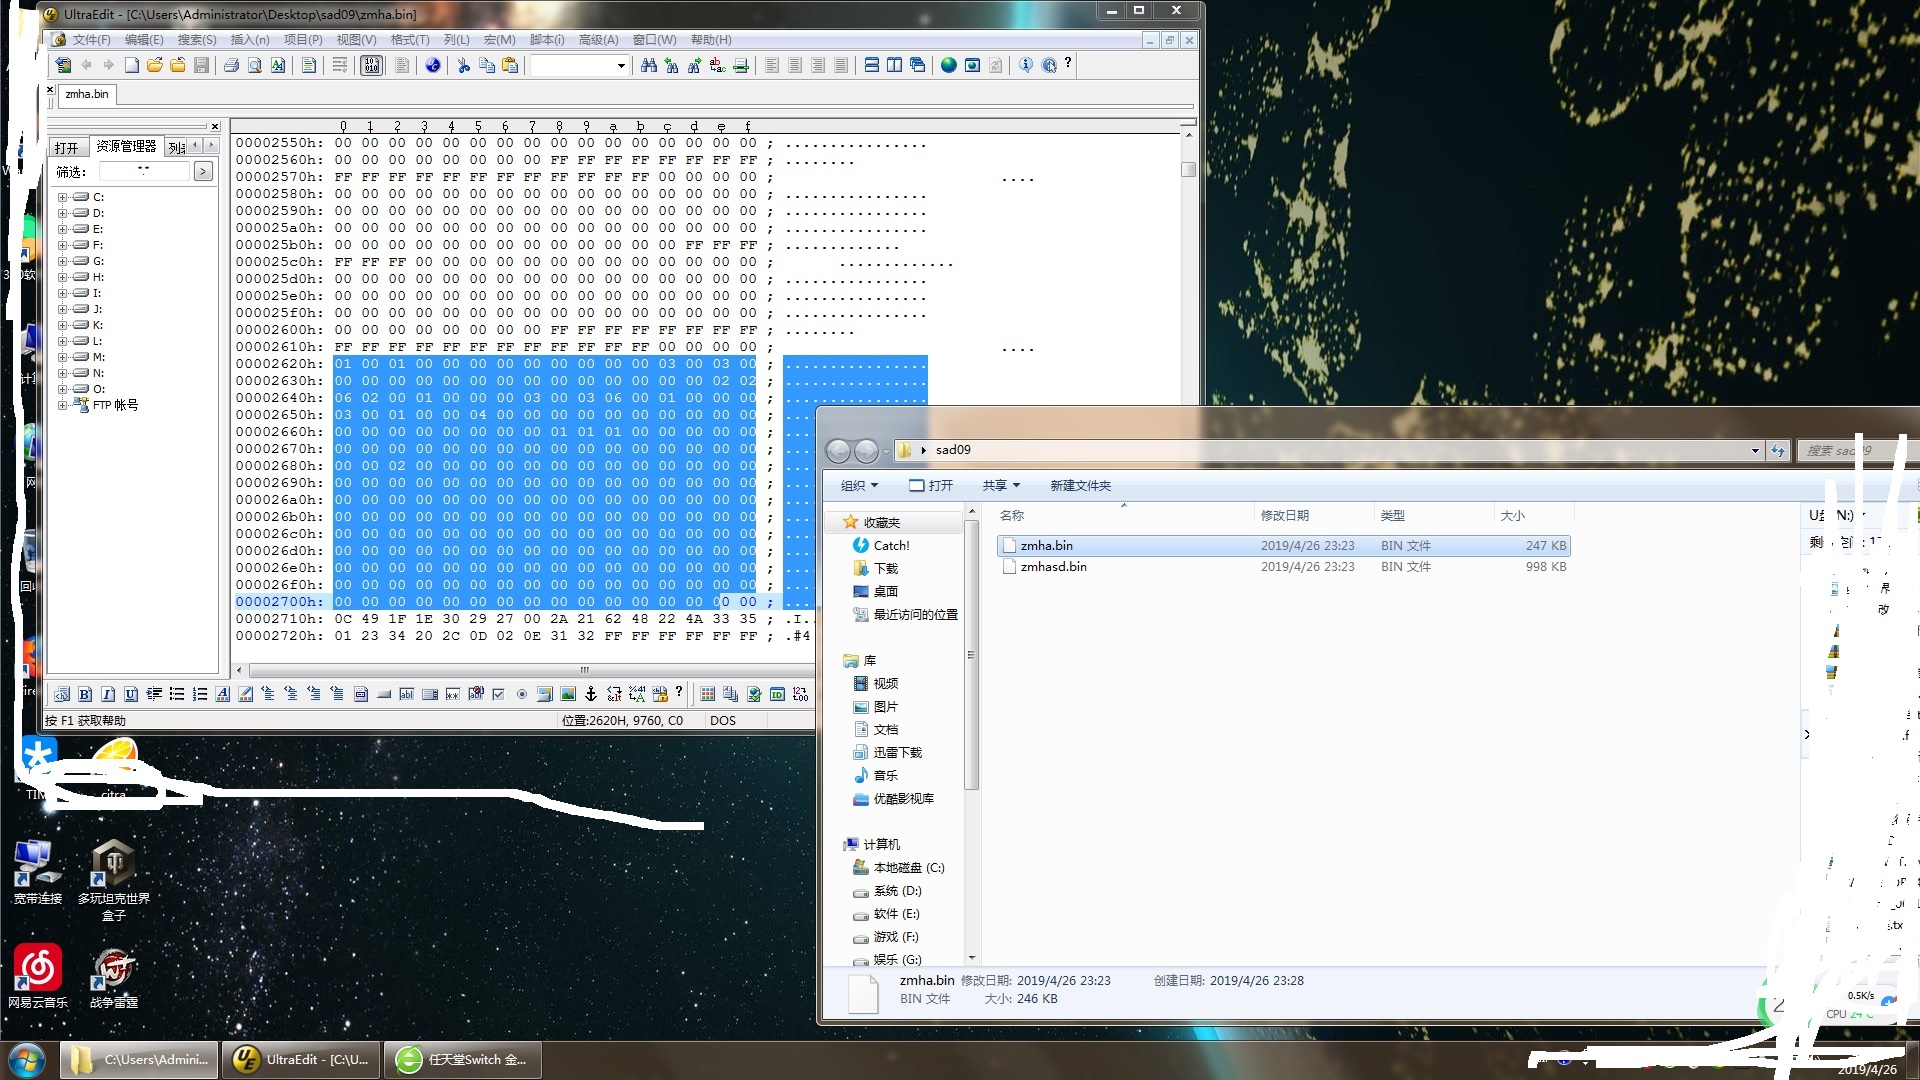Click the color table grid icon in the bottom toolbar
1920x1080 pixels.
(x=708, y=694)
